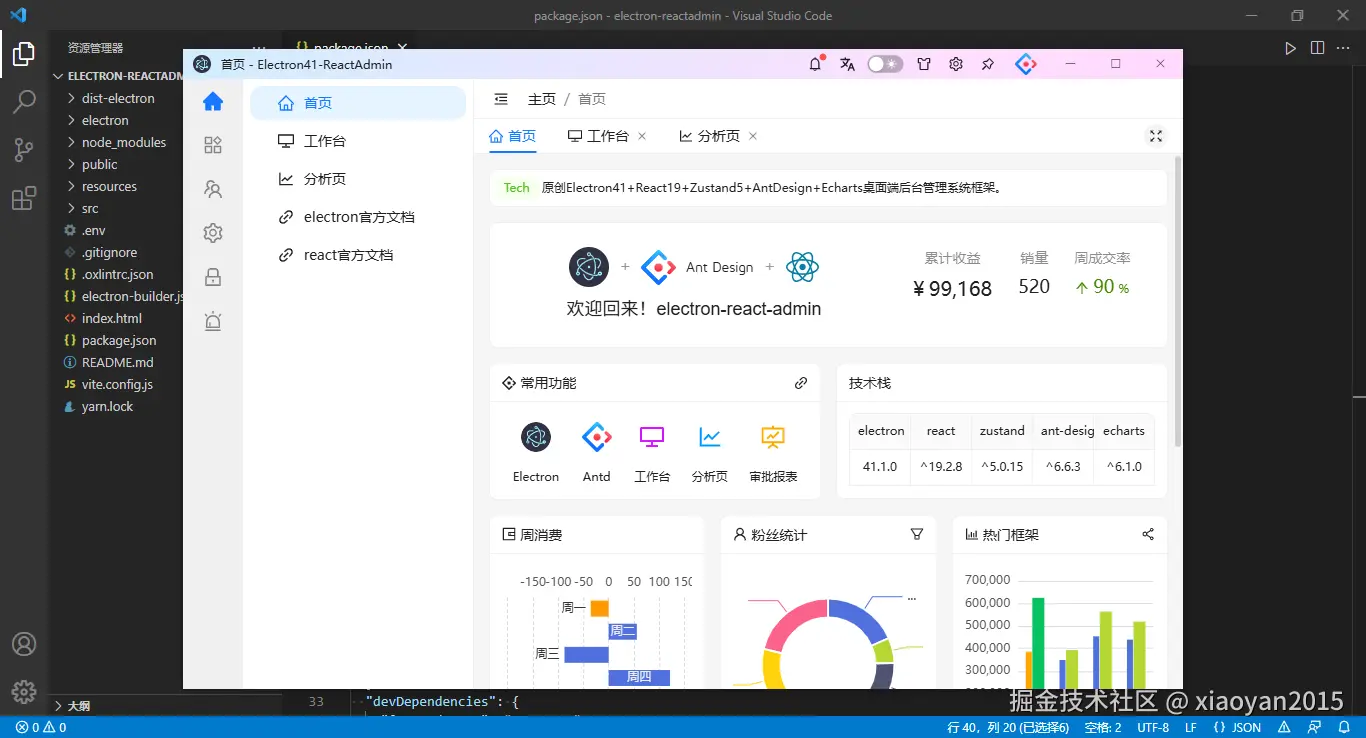The image size is (1366, 738).
Task: Pin the window with pin icon
Action: point(988,64)
